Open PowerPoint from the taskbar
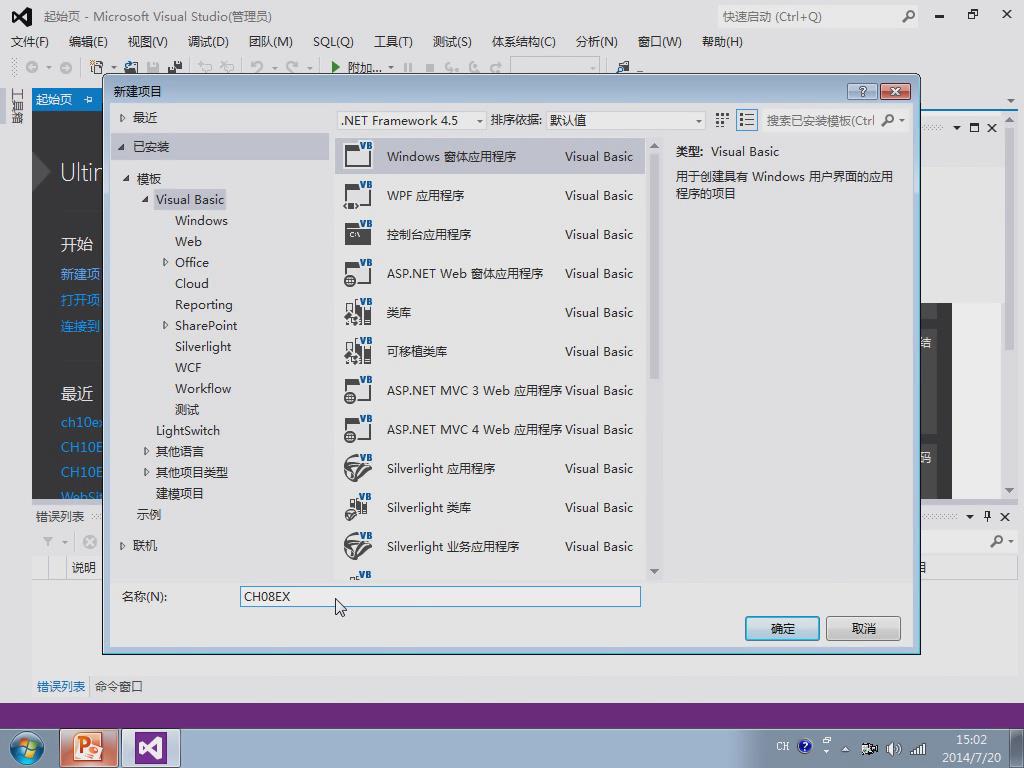Viewport: 1024px width, 768px height. [88, 748]
